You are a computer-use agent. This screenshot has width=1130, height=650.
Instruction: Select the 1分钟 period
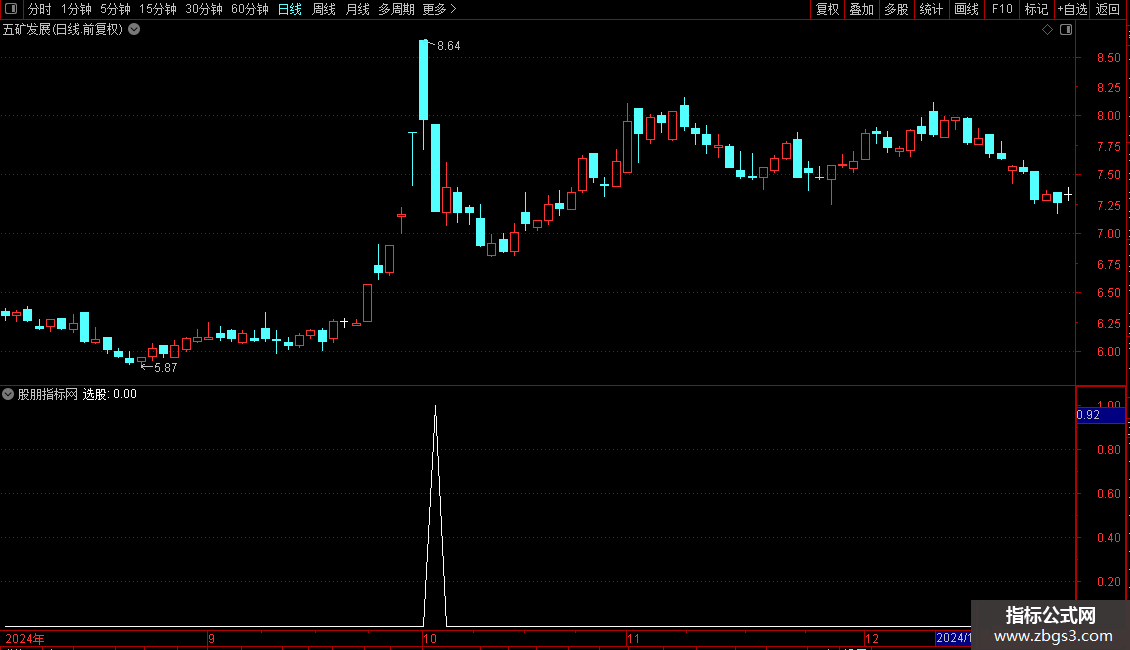(x=76, y=9)
